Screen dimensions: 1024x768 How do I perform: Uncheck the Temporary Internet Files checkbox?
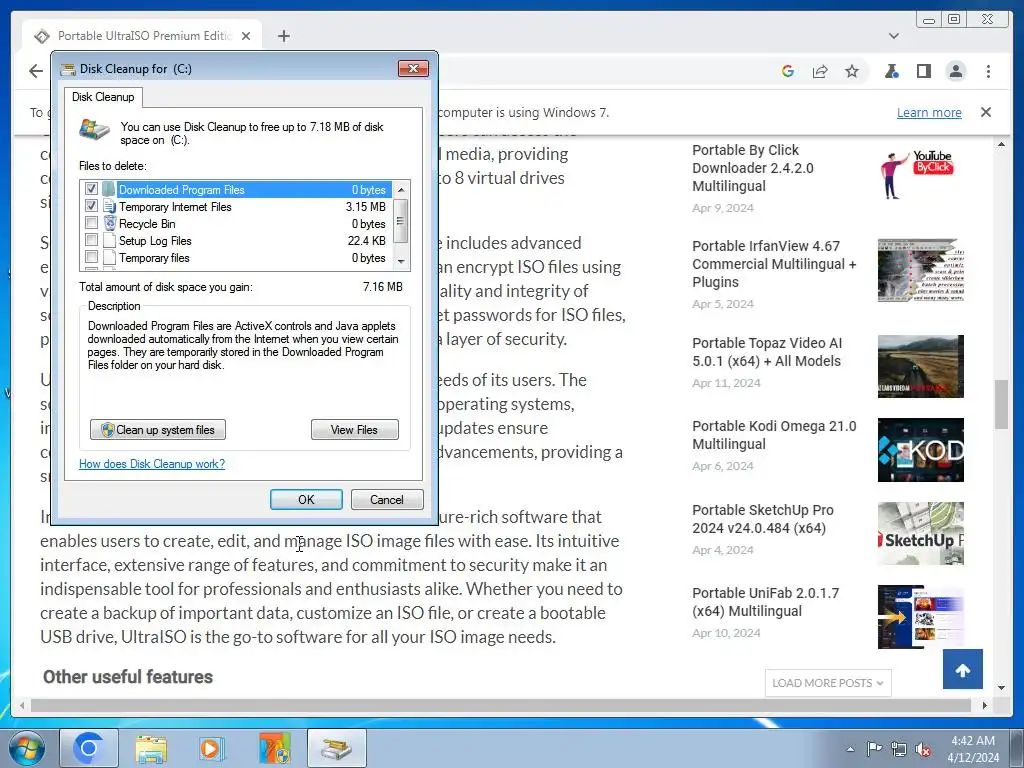tap(91, 206)
